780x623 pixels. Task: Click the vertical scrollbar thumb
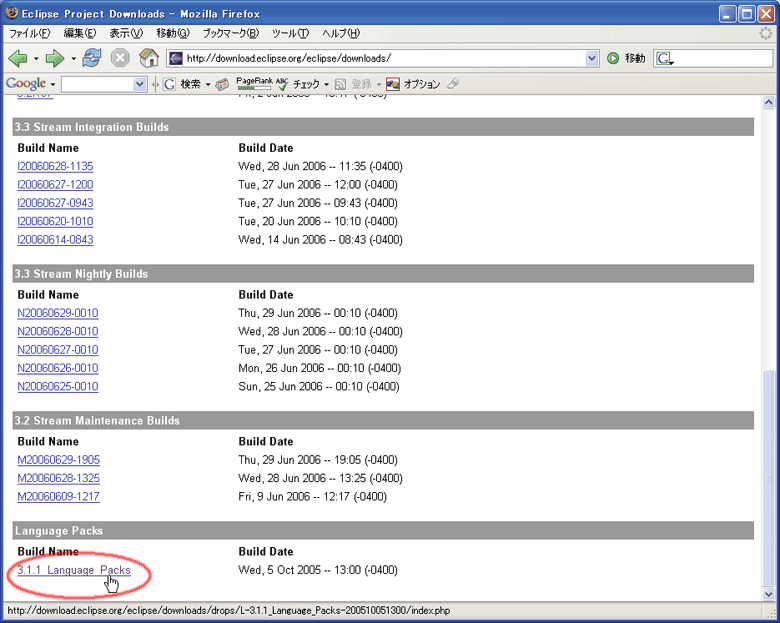(x=769, y=477)
